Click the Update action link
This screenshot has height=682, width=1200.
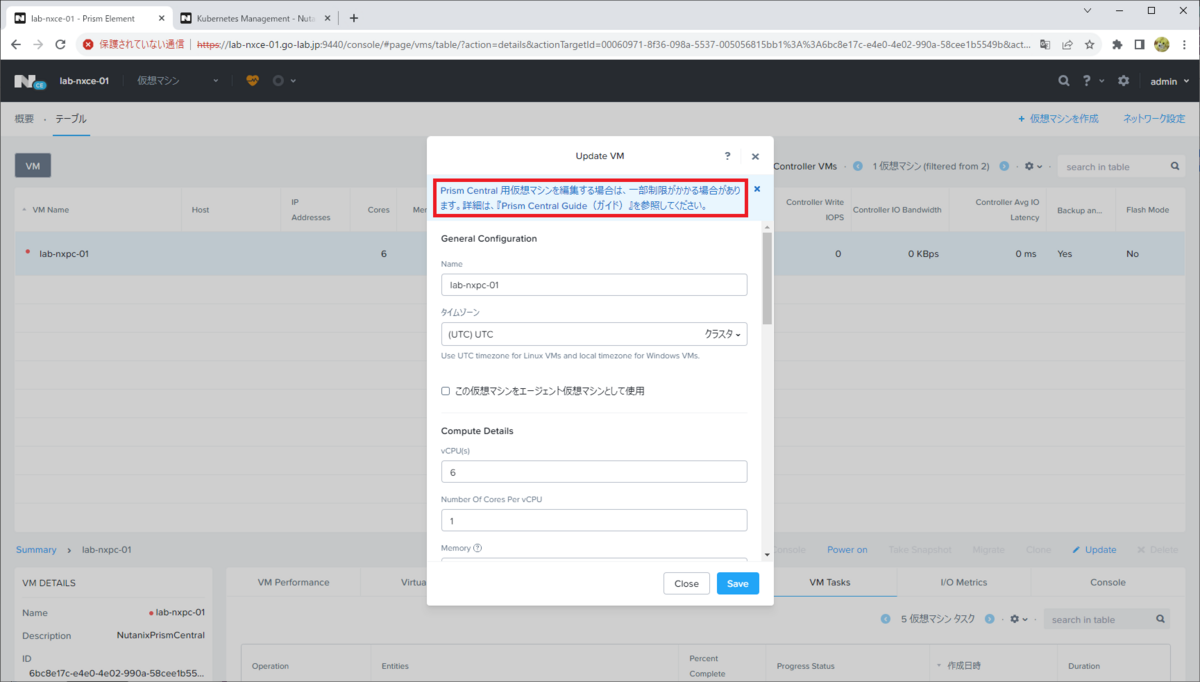[x=1094, y=550]
